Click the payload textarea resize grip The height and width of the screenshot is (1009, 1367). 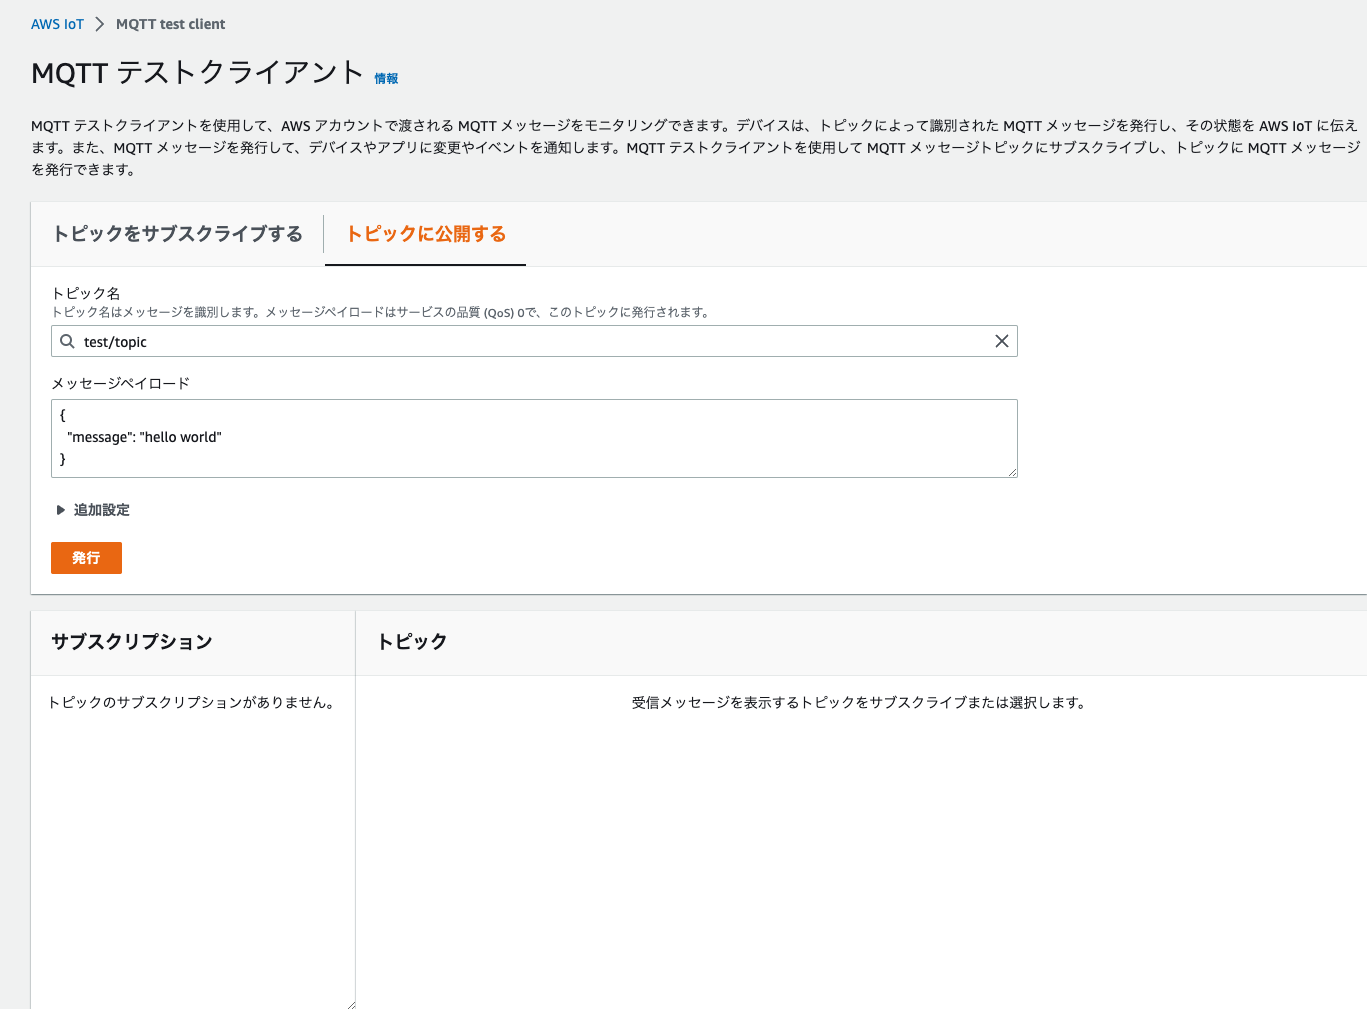pyautogui.click(x=1011, y=472)
